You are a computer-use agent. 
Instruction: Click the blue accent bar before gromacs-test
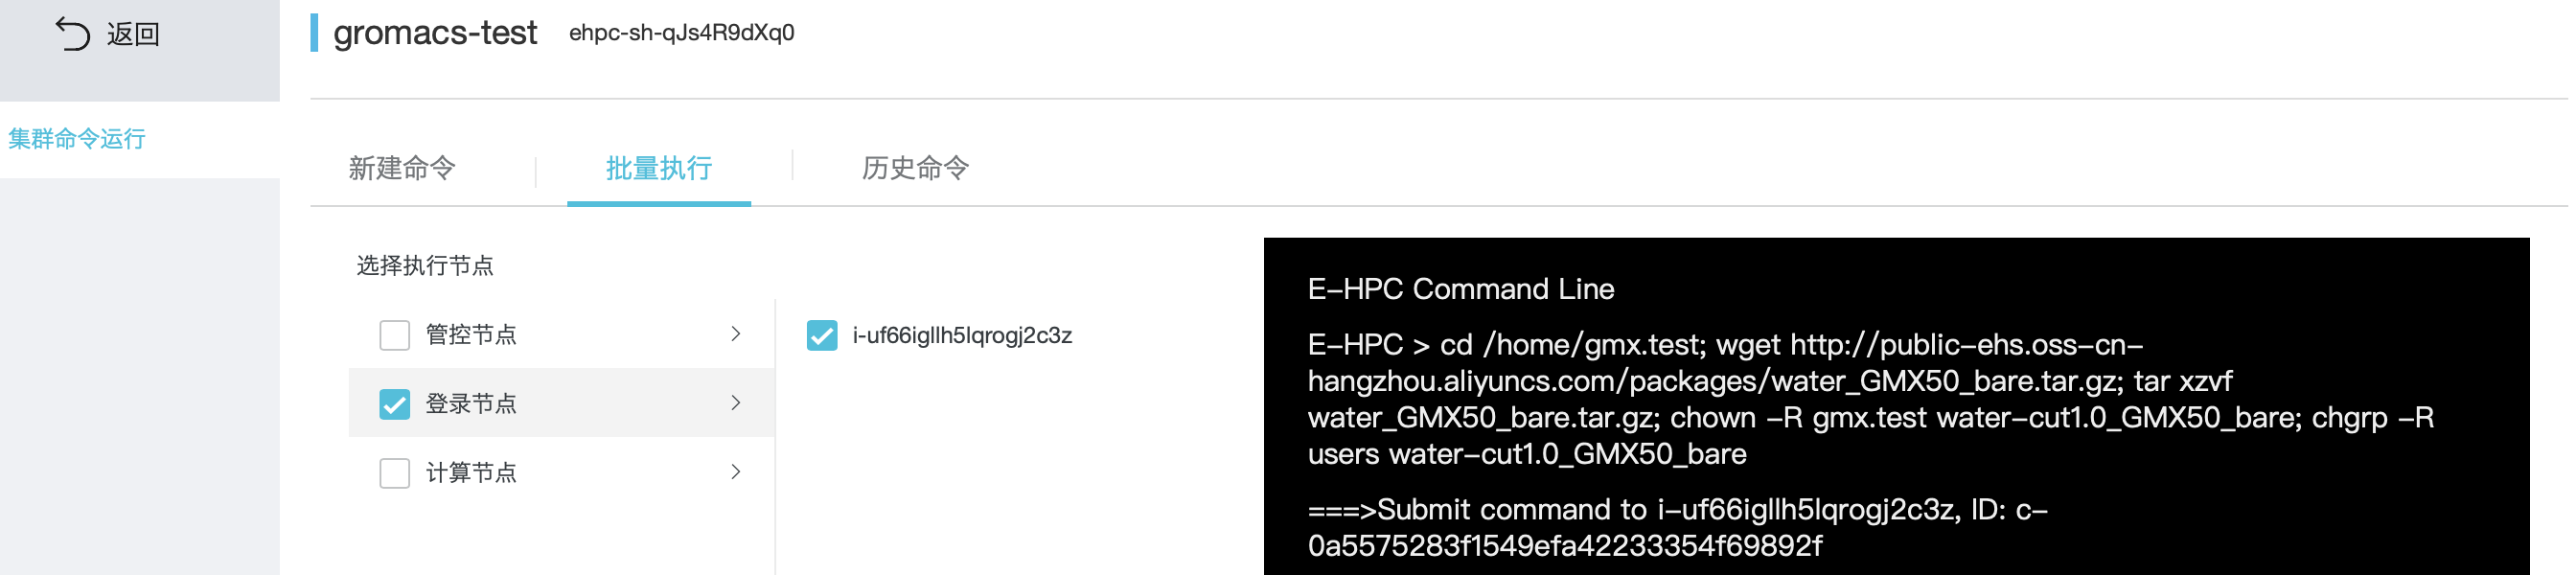tap(315, 32)
